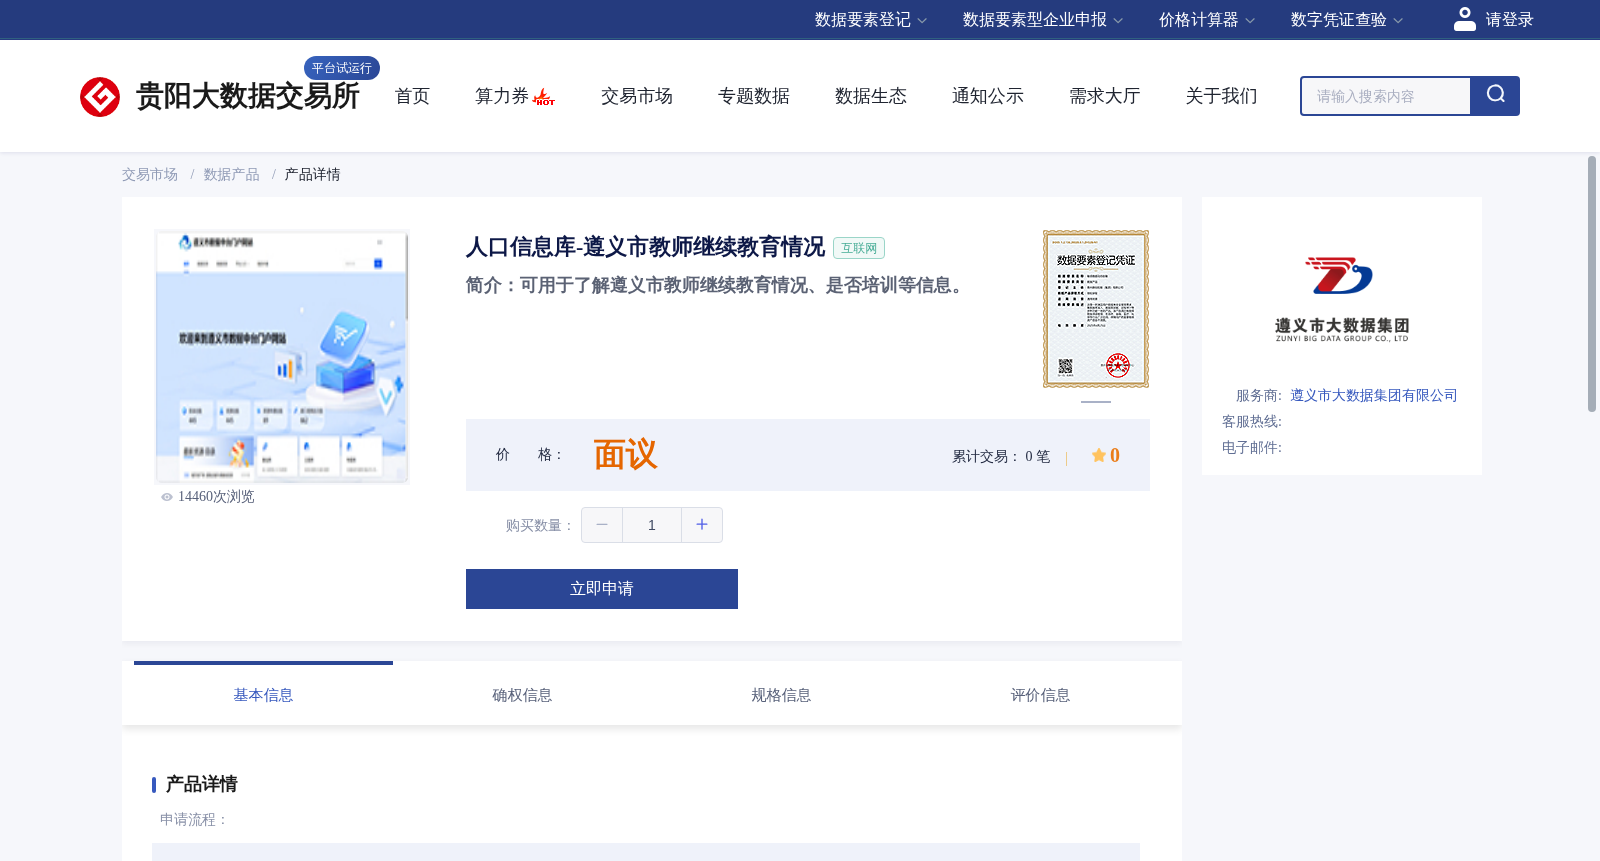
Task: Open the 数据要素登记凭证 certificate thumbnail
Action: click(1096, 309)
